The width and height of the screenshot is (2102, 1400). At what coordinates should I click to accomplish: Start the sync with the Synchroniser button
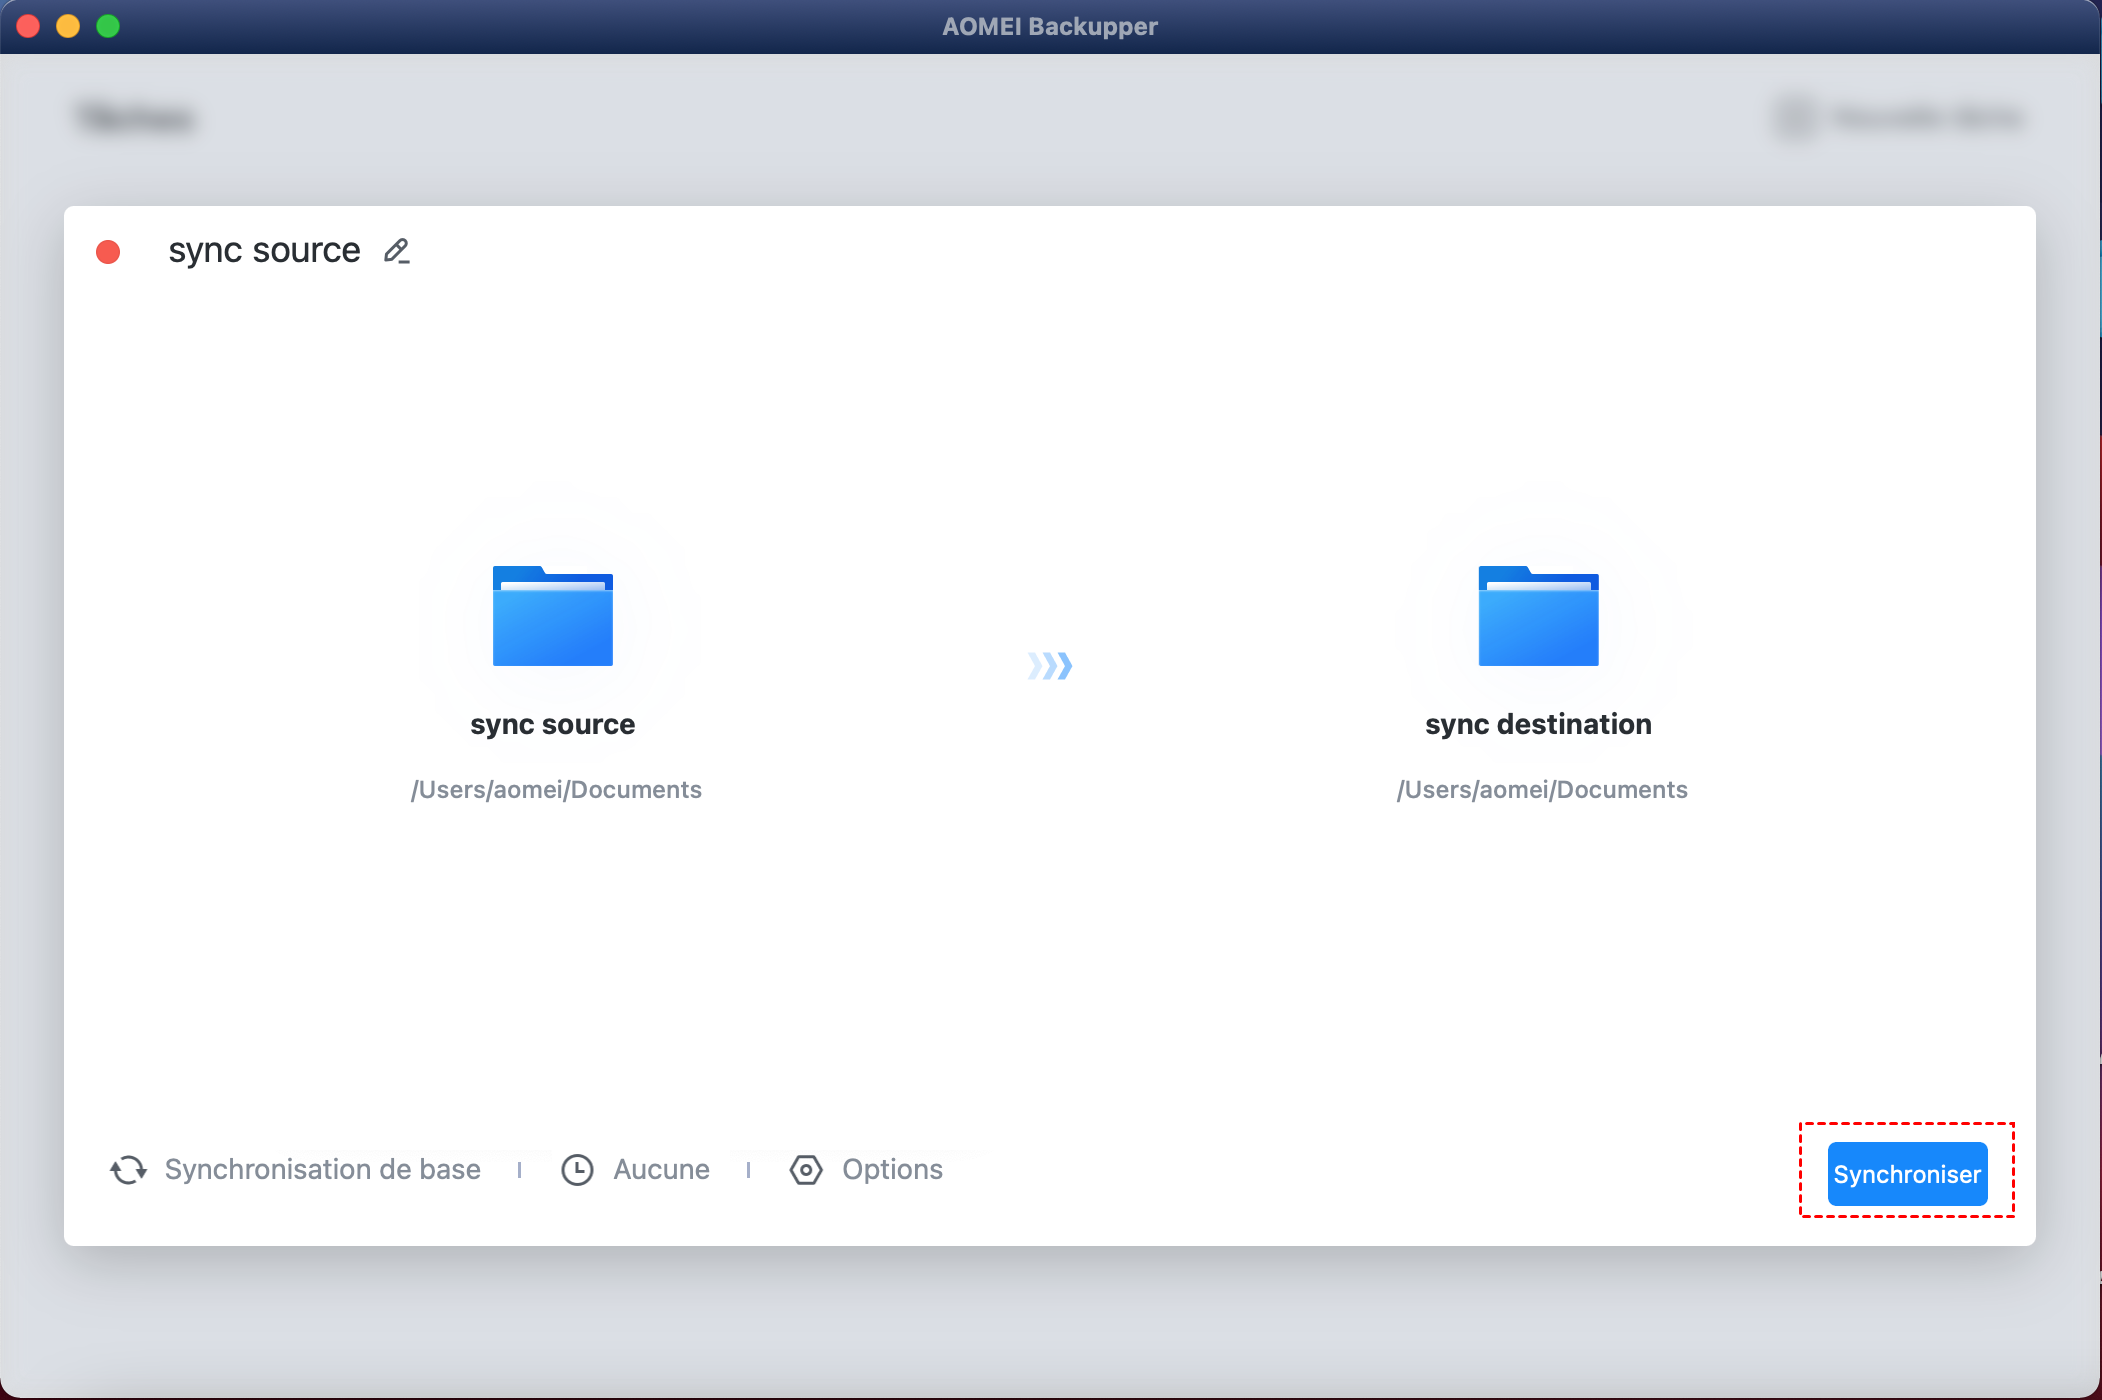1906,1174
